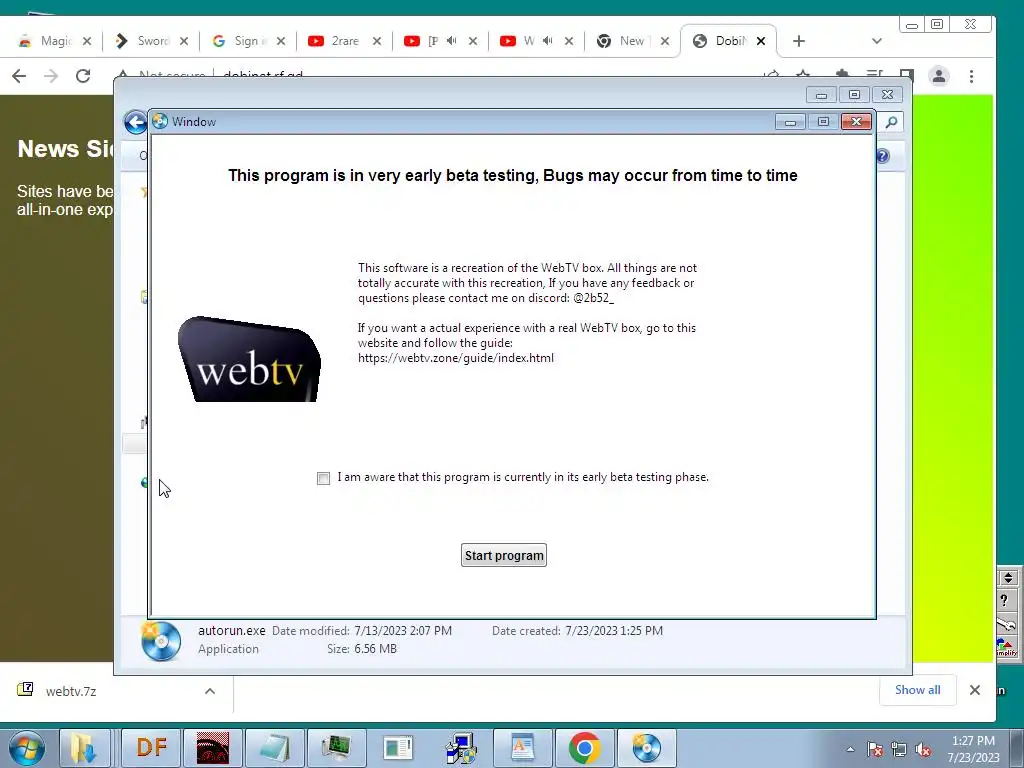The height and width of the screenshot is (768, 1024).
Task: Open the webtv.7z downloaded file
Action: coord(71,691)
